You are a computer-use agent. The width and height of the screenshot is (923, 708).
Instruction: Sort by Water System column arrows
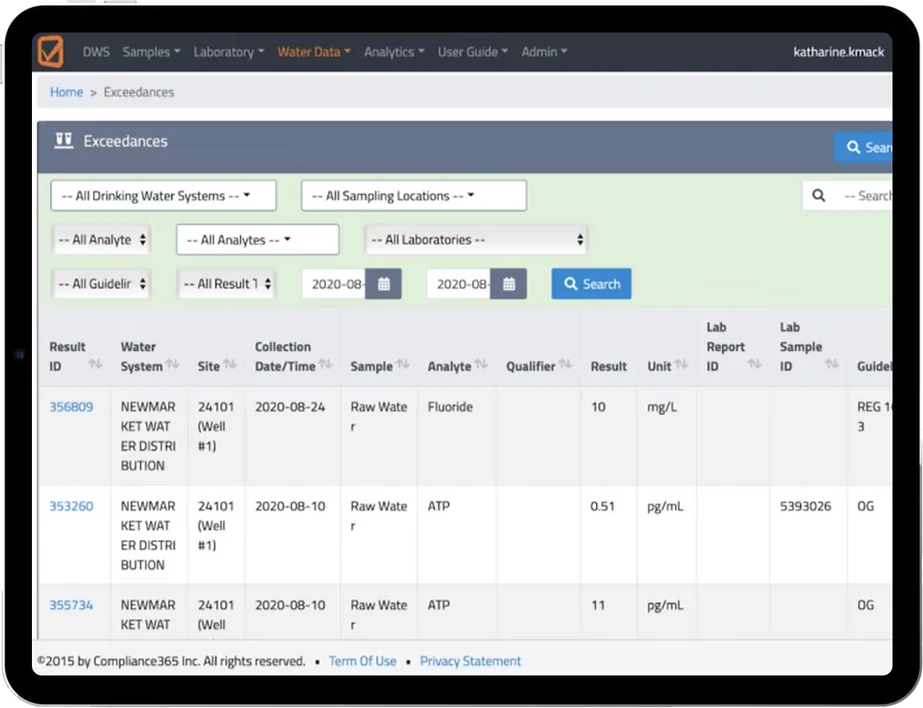pos(172,364)
